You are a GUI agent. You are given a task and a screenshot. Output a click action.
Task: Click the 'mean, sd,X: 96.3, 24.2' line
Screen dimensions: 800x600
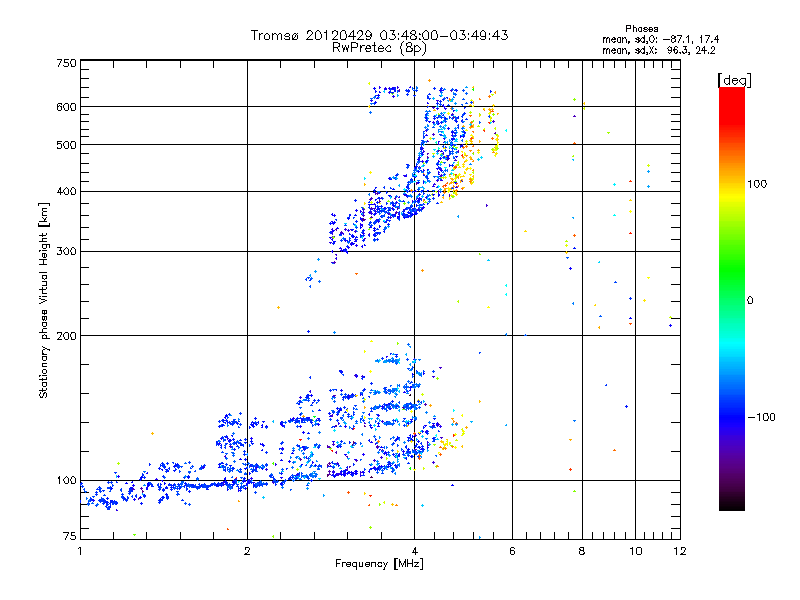(659, 50)
